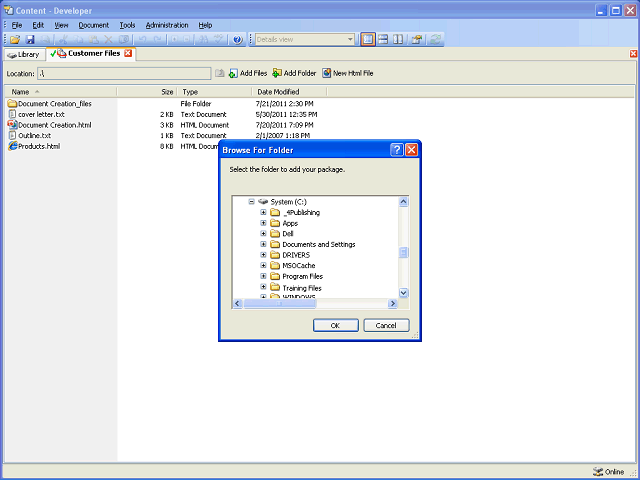Close the Customer Files tab with its red X
Viewport: 640px width, 480px height.
click(128, 53)
